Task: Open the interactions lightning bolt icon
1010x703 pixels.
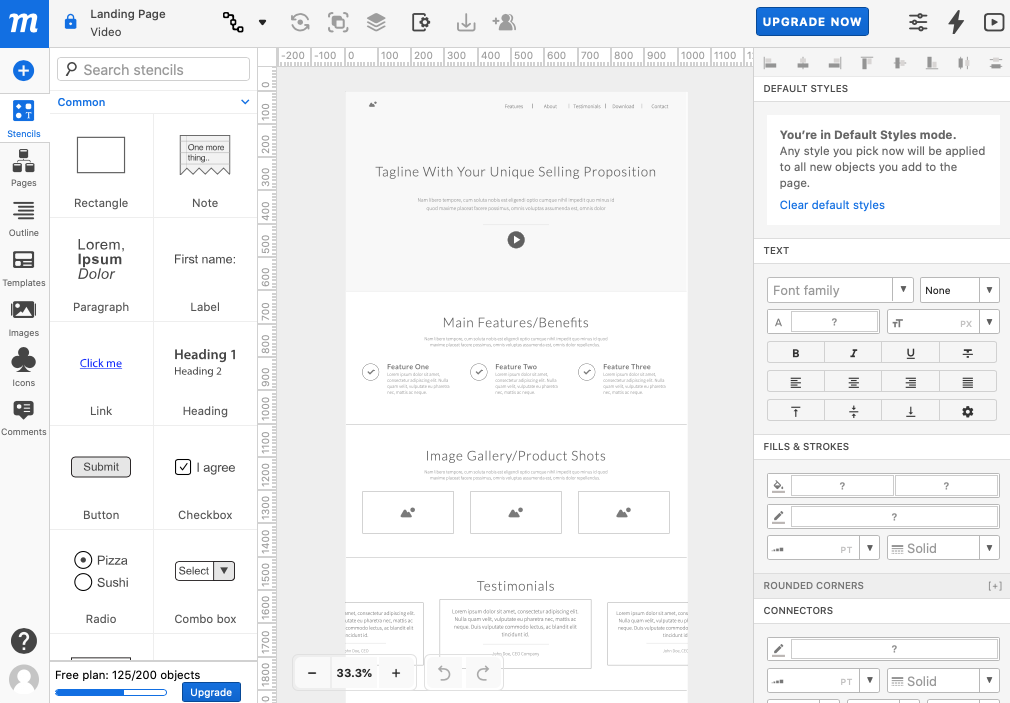Action: tap(957, 23)
